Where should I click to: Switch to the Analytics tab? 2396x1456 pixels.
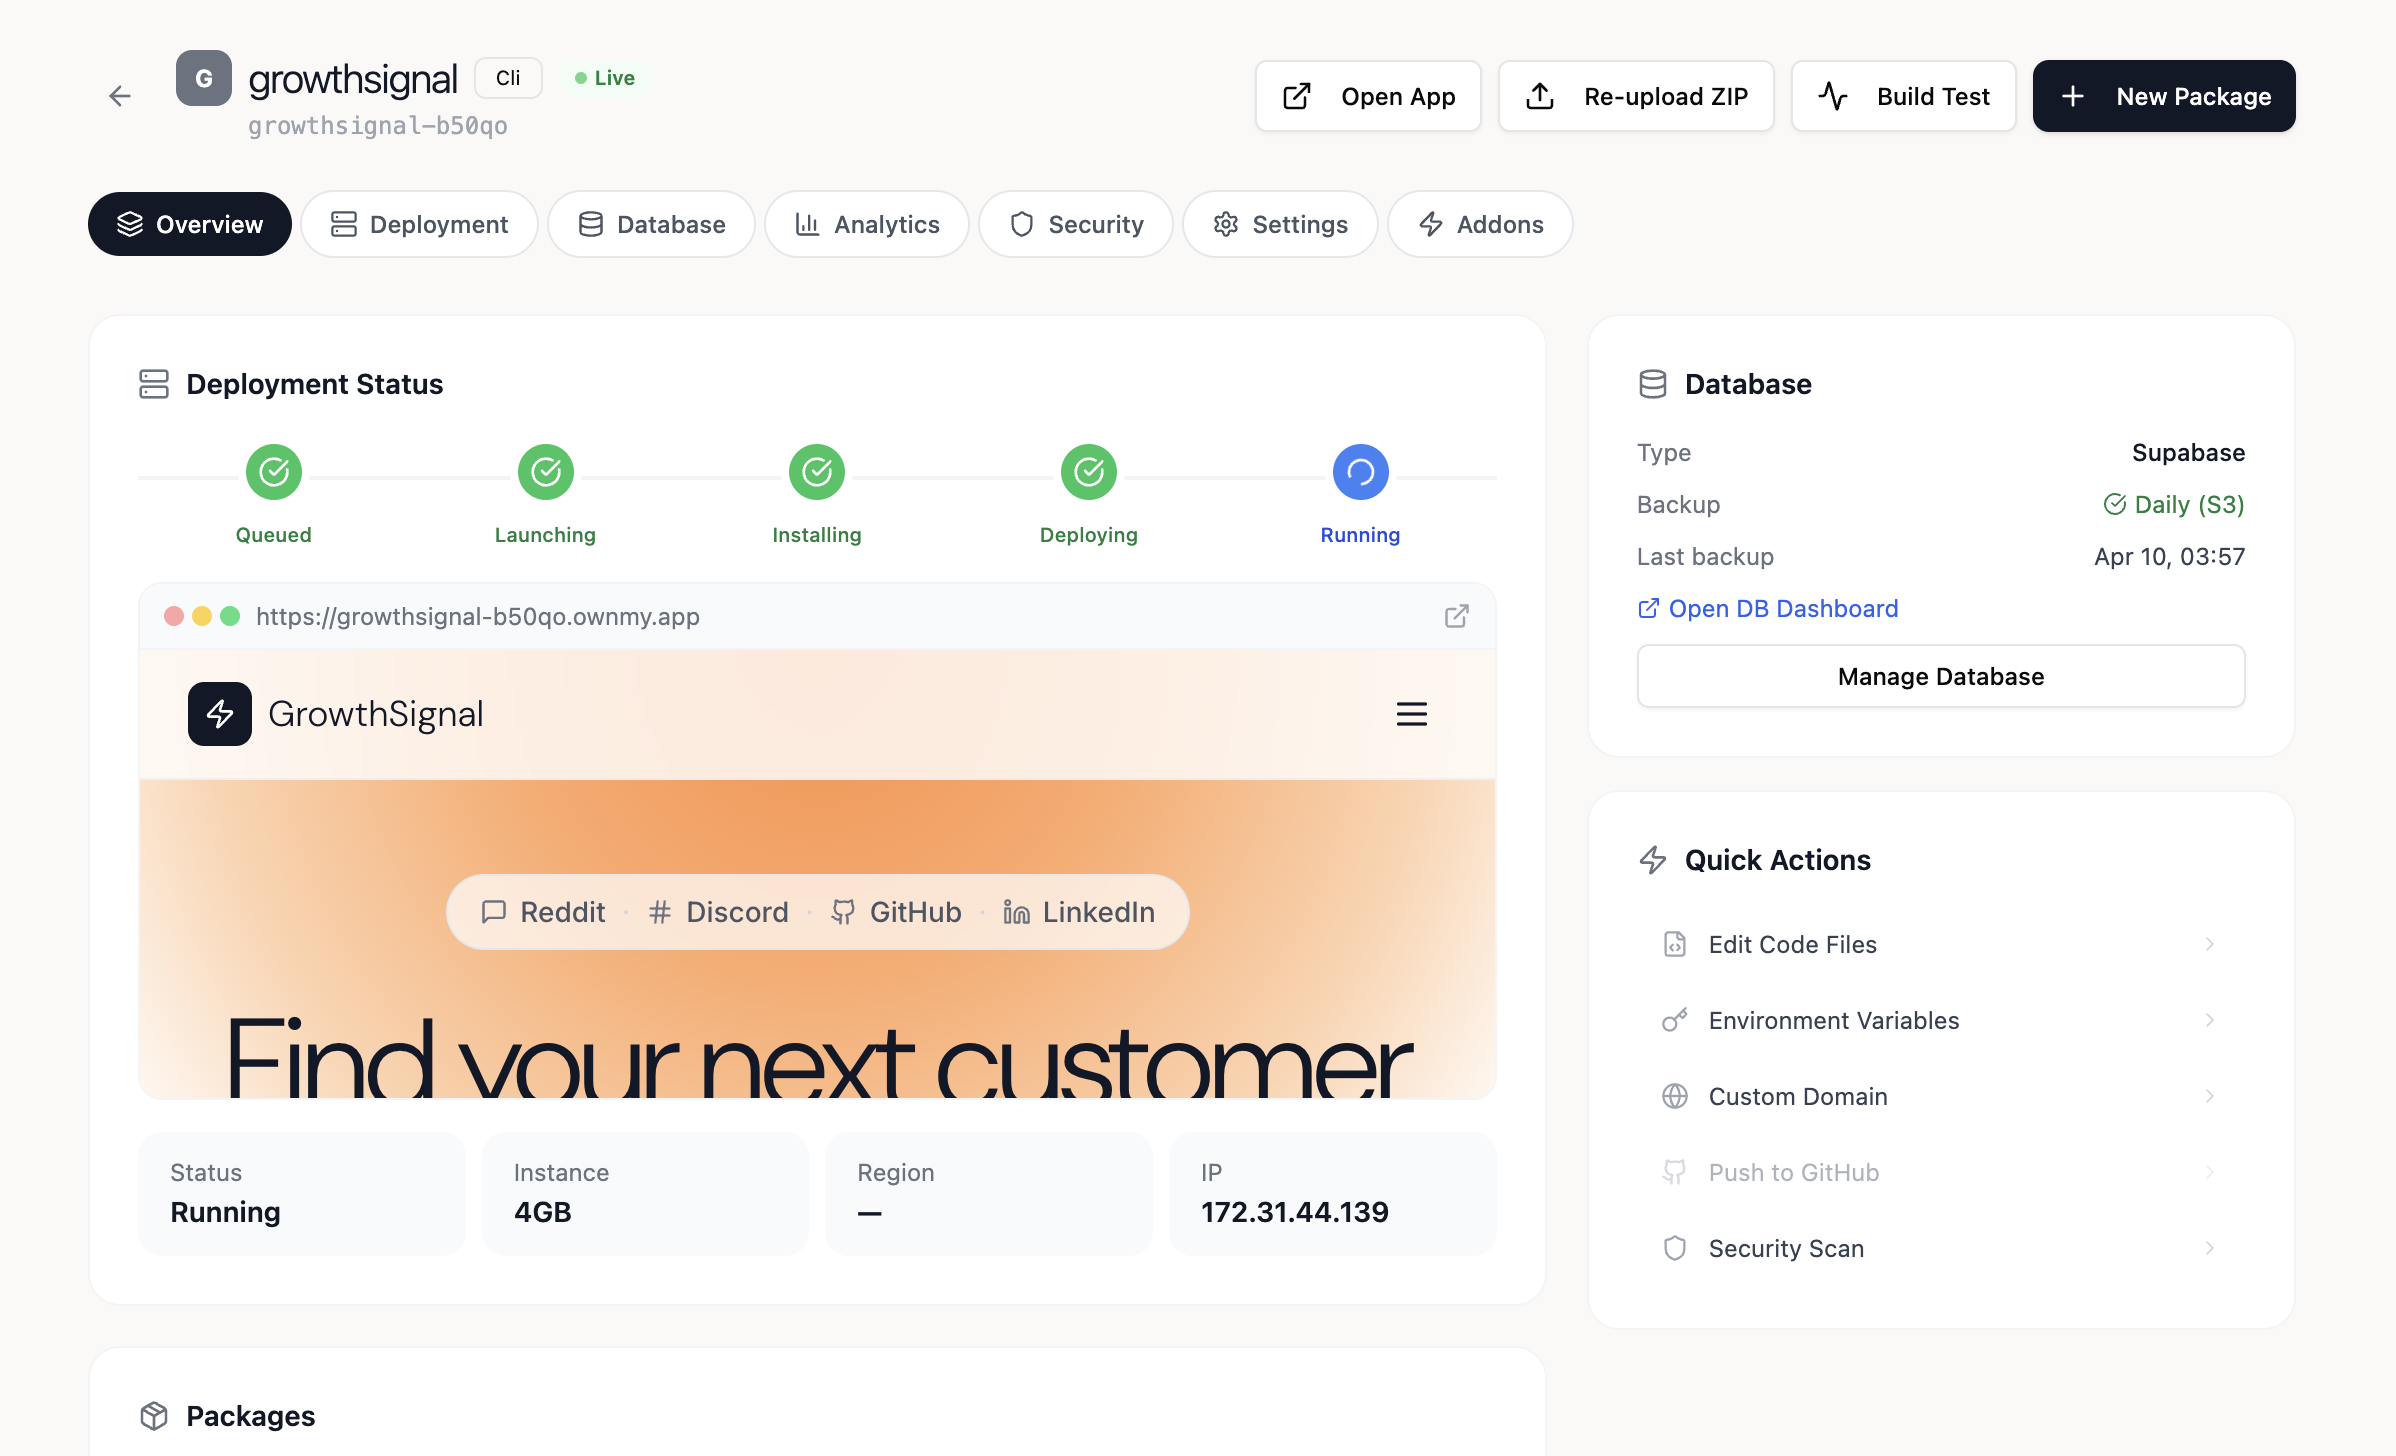866,224
